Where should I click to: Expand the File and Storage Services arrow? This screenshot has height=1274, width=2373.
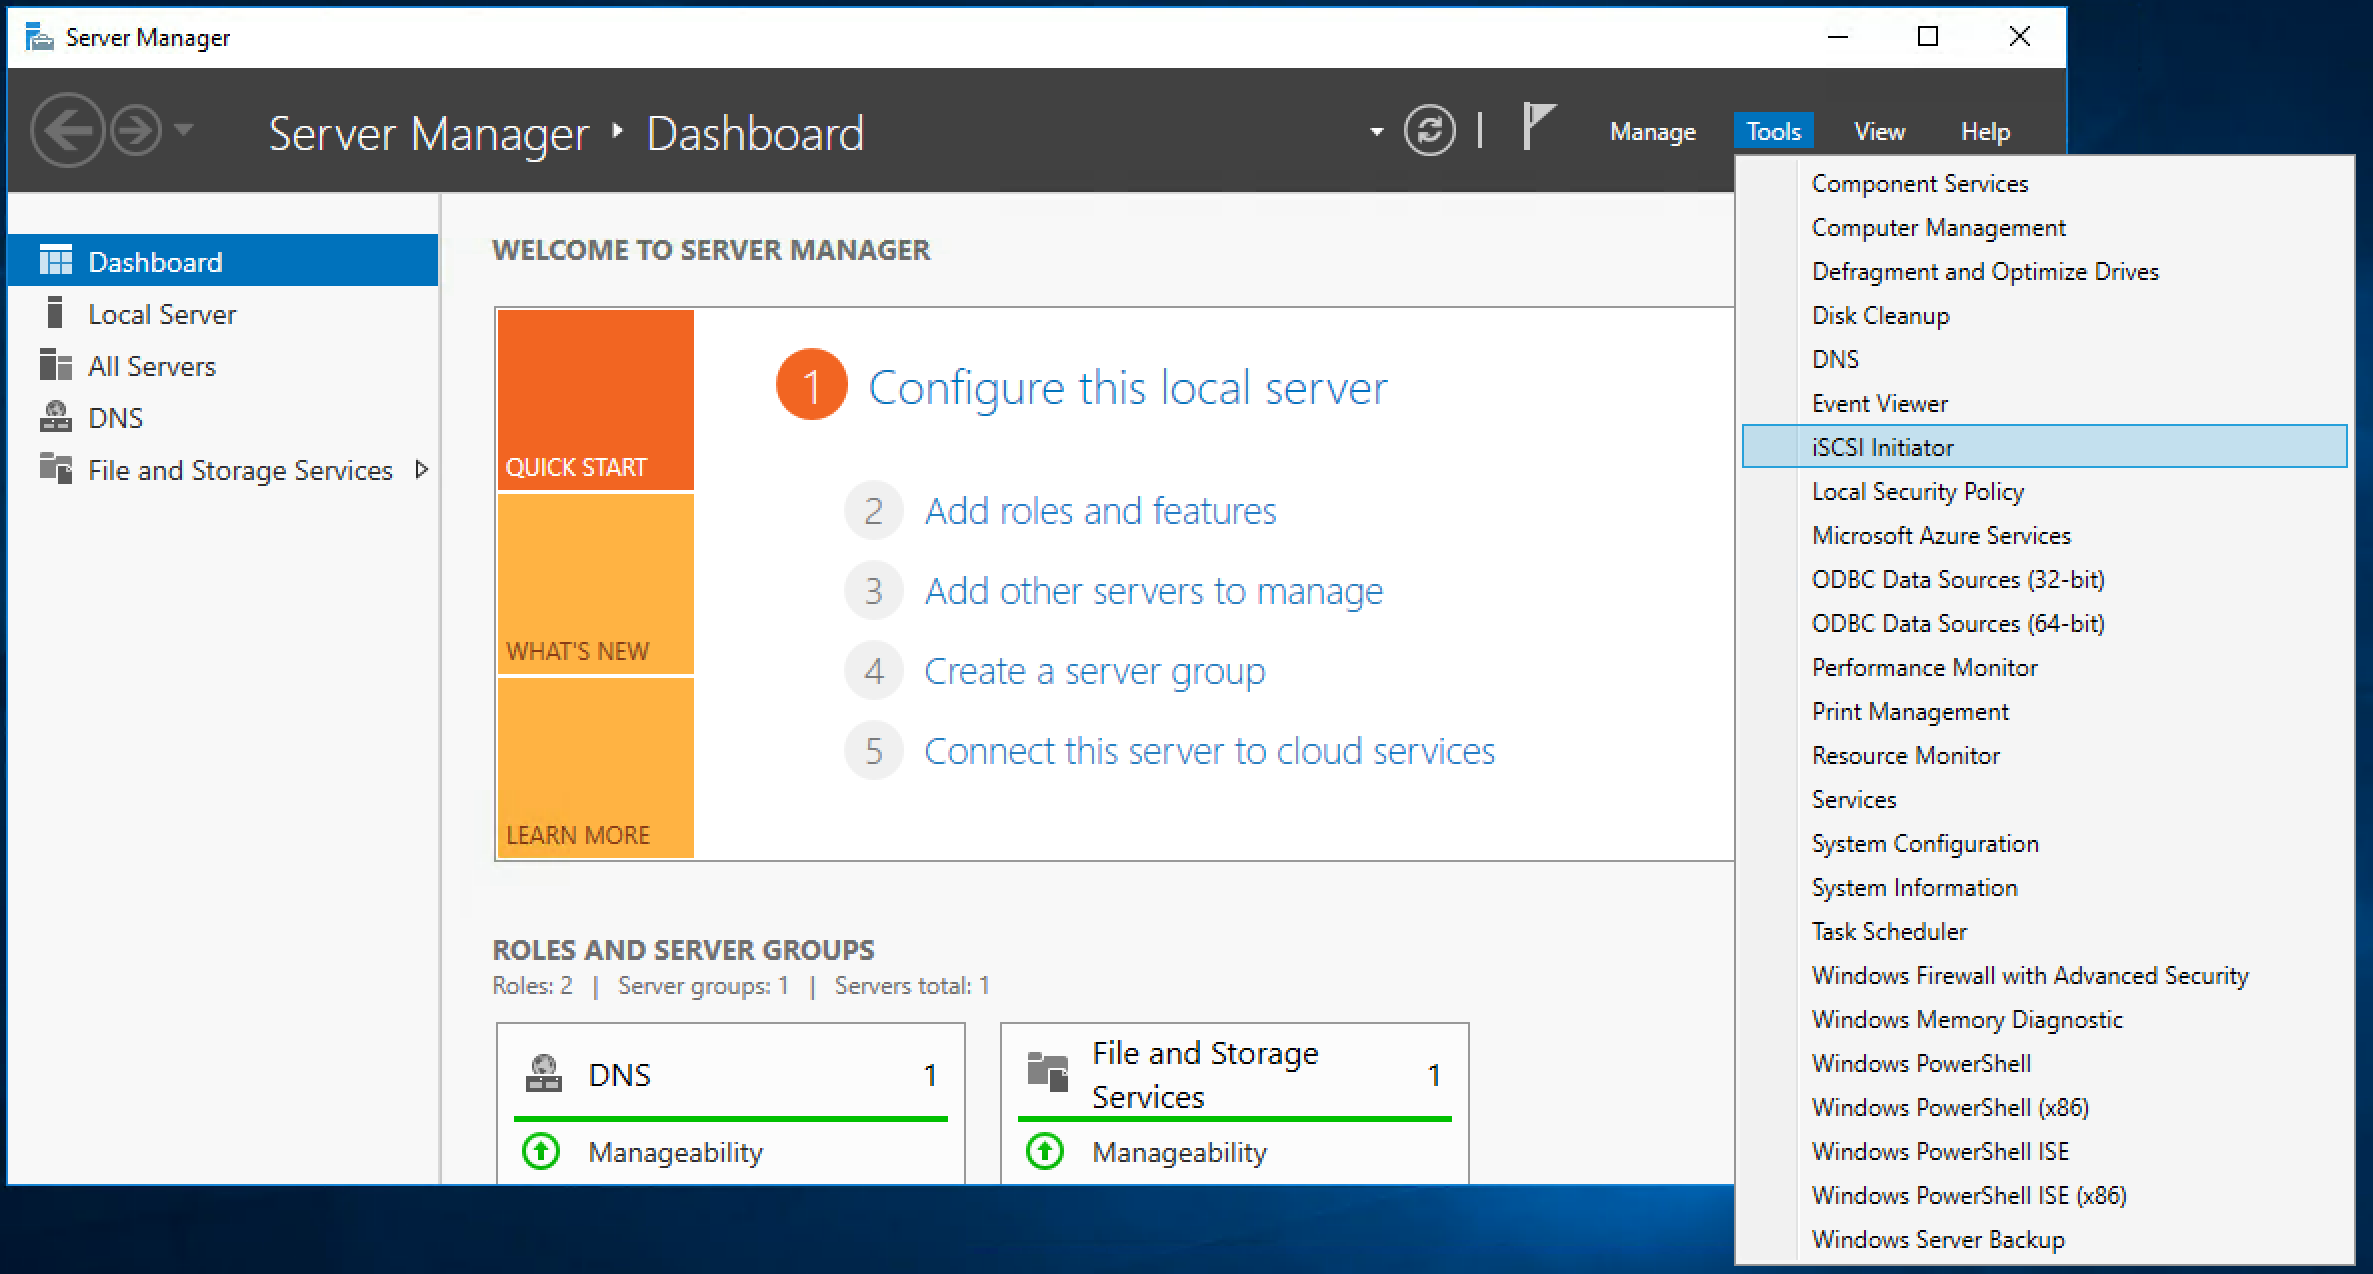pos(422,469)
